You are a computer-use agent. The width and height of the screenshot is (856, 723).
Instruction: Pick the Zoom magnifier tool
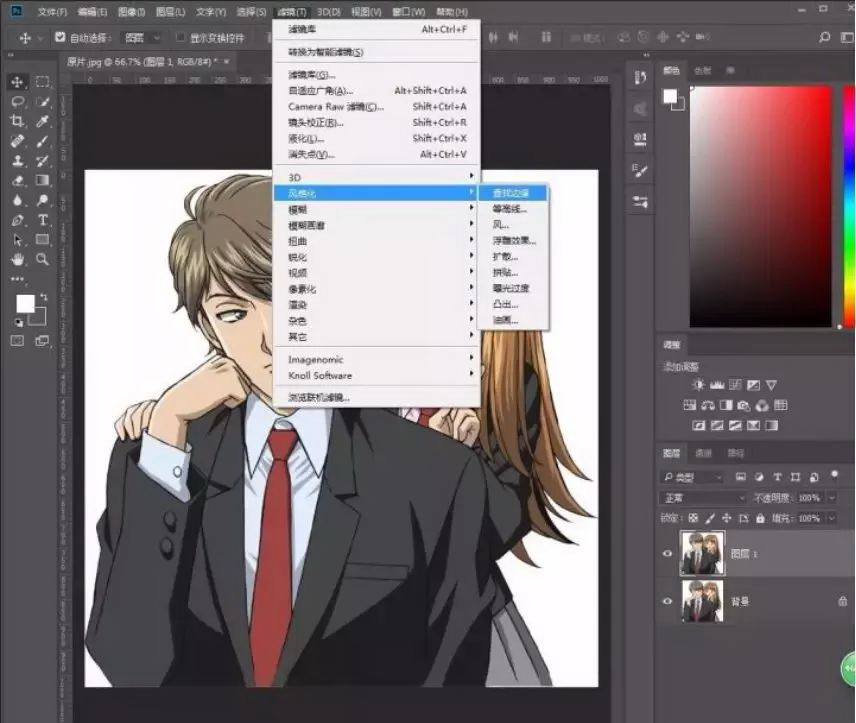click(x=43, y=259)
